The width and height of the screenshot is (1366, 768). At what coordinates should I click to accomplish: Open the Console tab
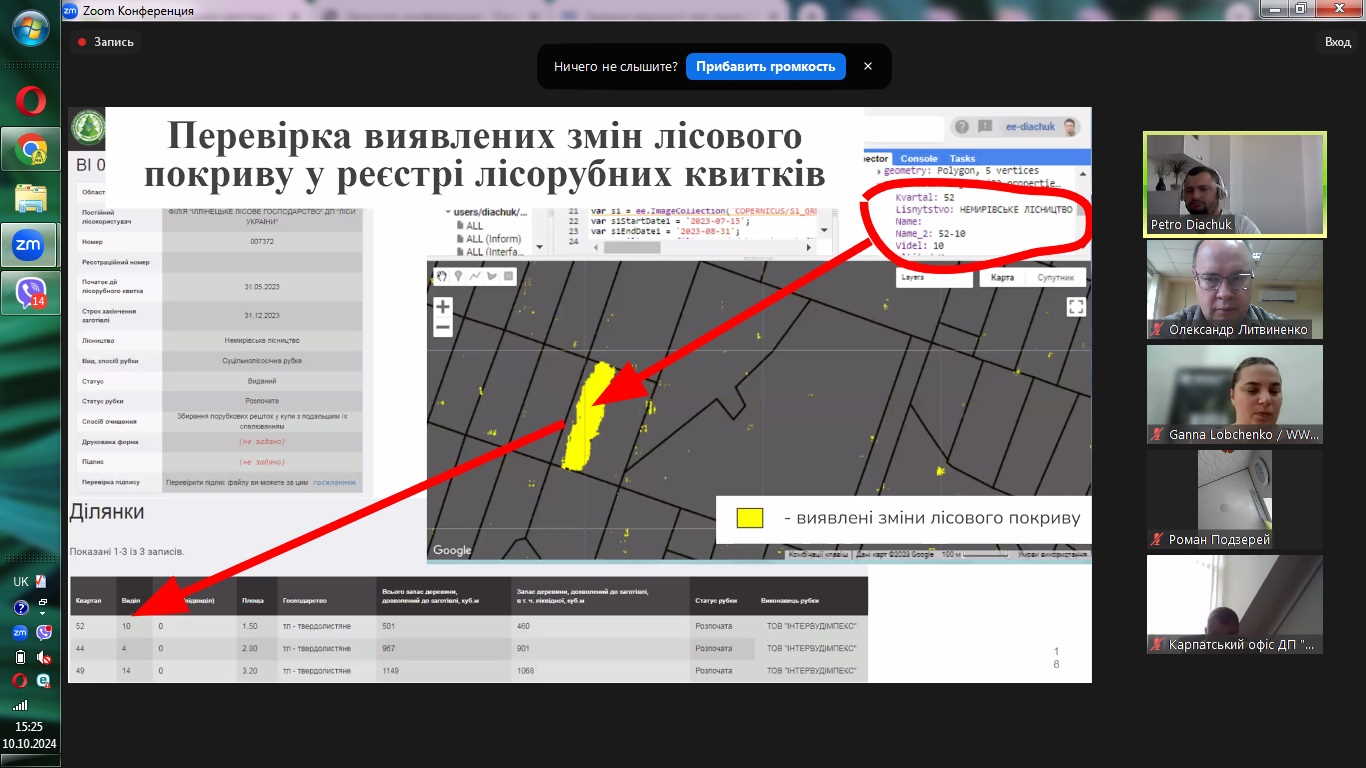pyautogui.click(x=919, y=158)
